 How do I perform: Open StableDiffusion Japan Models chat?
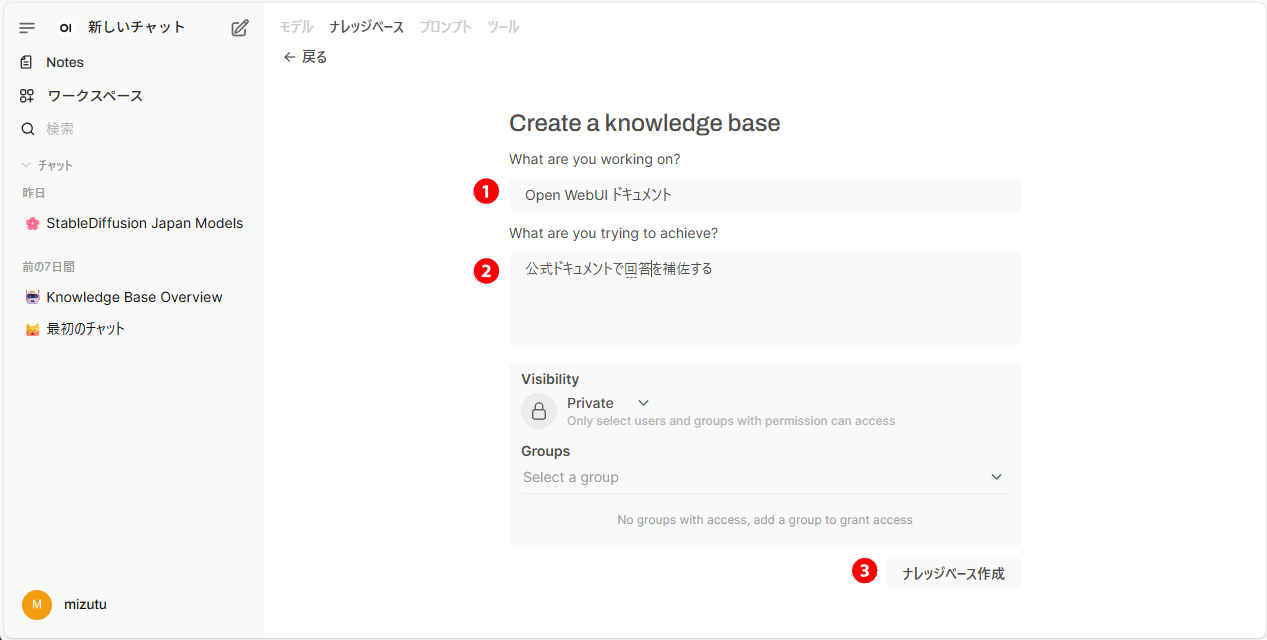click(144, 223)
